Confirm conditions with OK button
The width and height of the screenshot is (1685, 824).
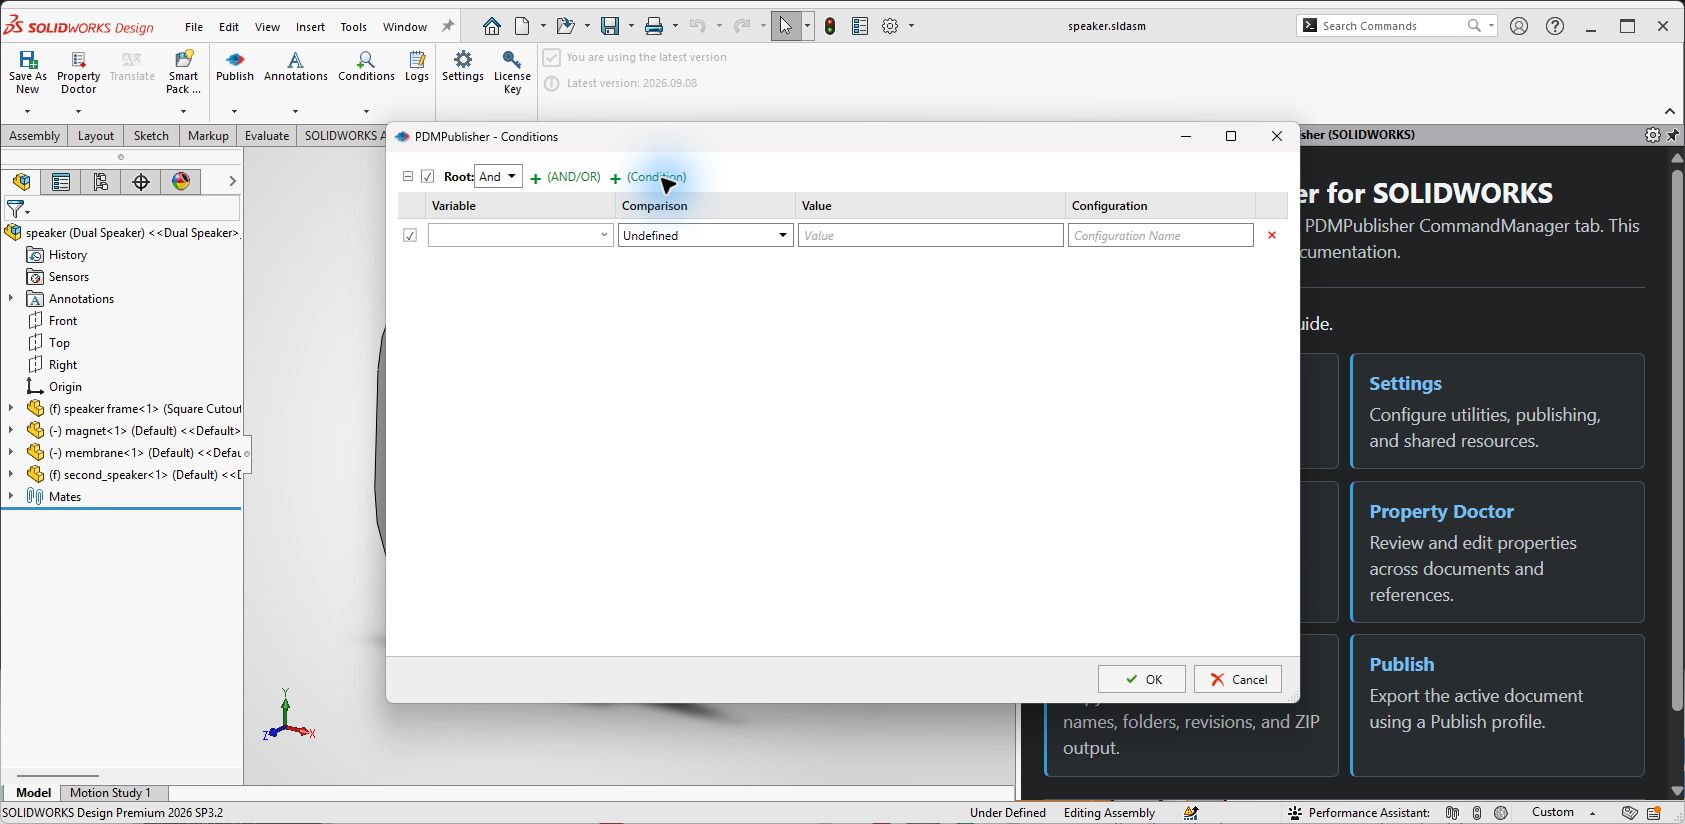[x=1142, y=679]
